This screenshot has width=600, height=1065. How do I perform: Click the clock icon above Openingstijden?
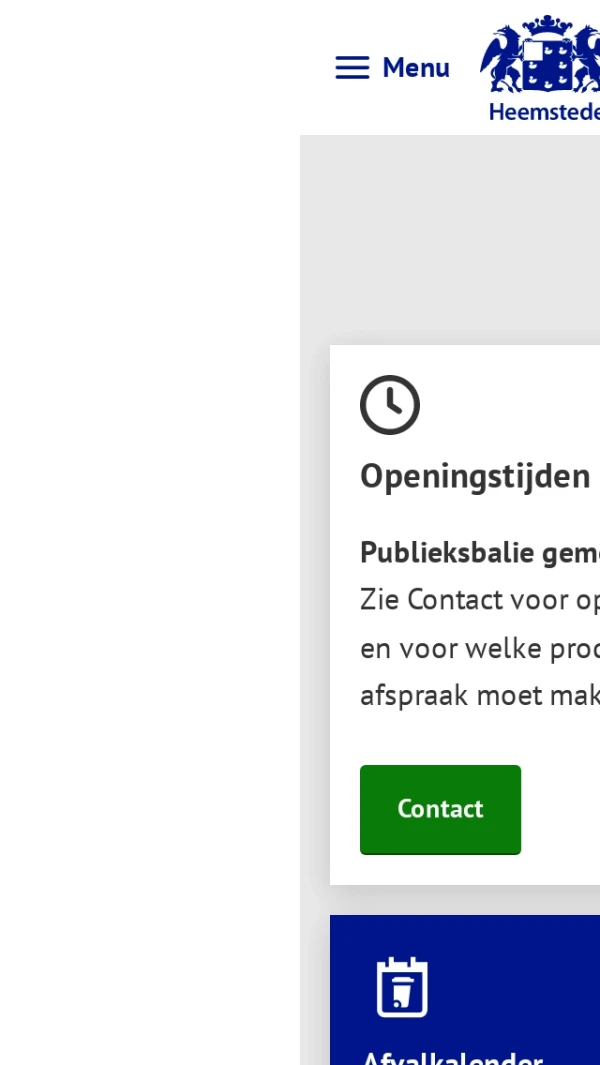pos(390,405)
